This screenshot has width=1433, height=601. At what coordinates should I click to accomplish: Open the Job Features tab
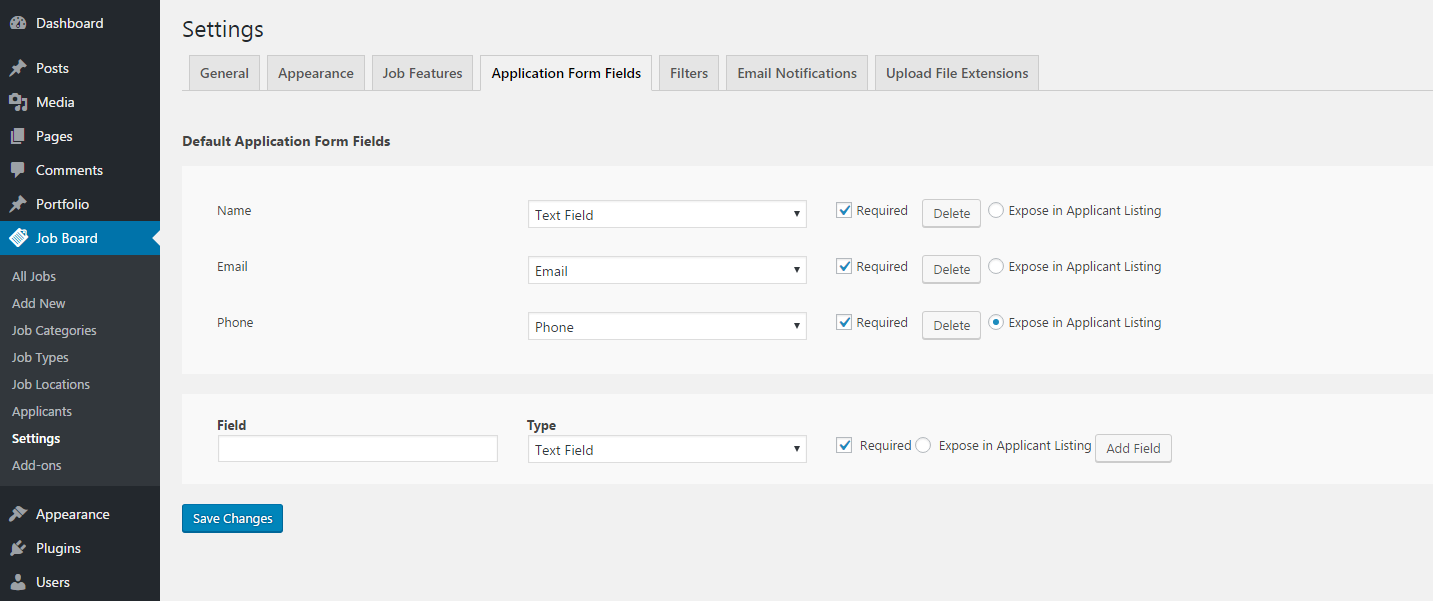pyautogui.click(x=422, y=73)
